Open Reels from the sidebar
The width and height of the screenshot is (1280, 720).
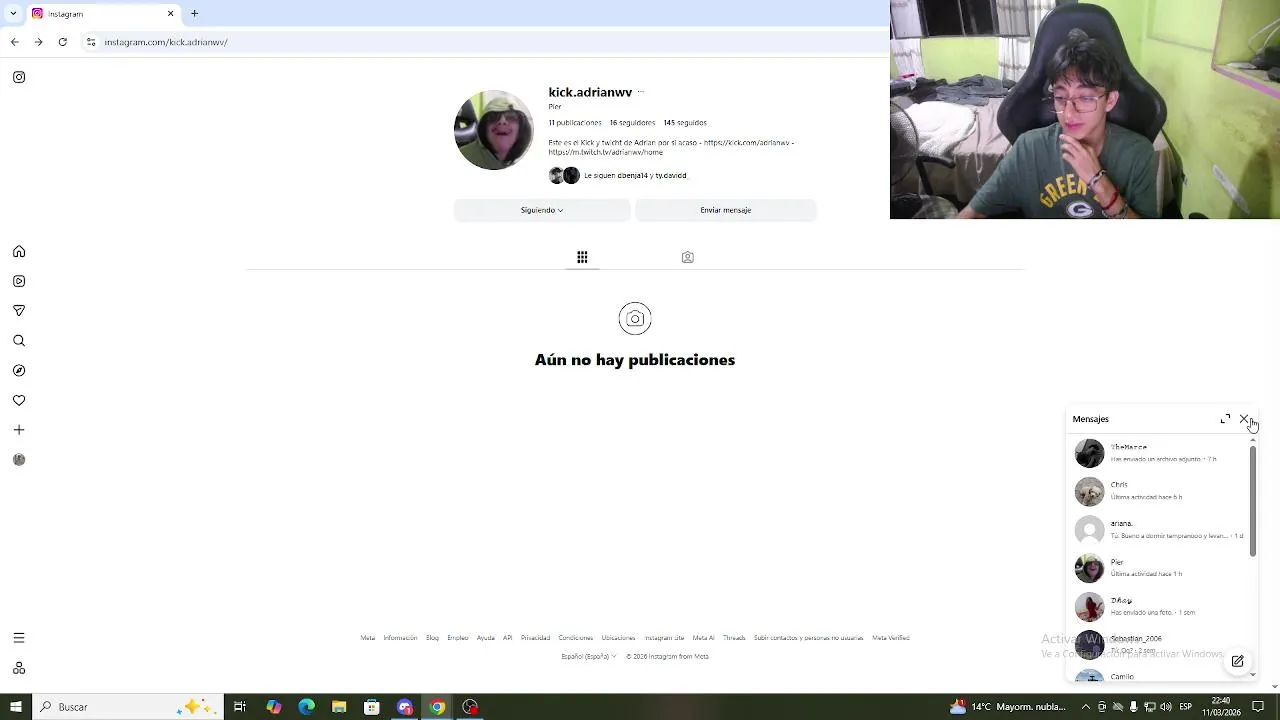(x=19, y=281)
